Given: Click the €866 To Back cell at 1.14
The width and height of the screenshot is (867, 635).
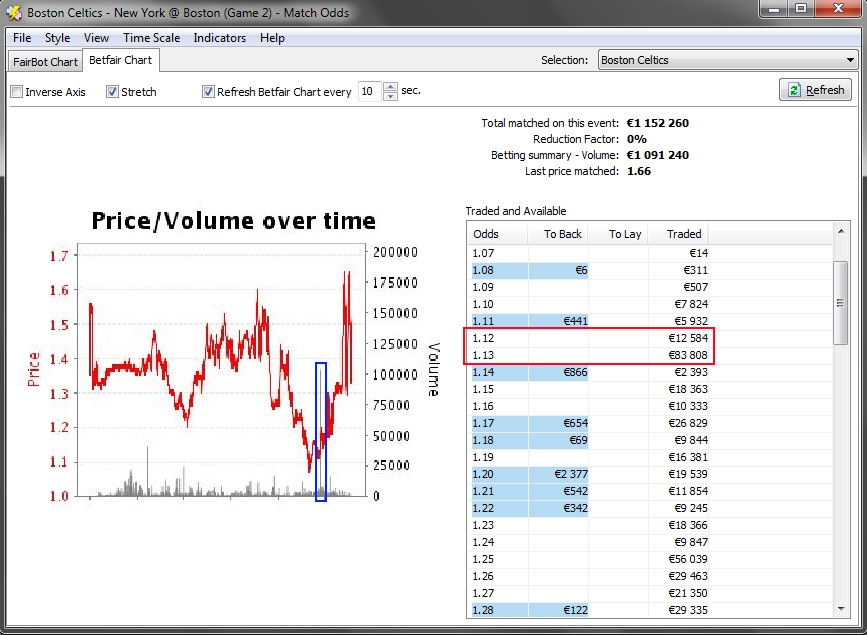Looking at the screenshot, I should [558, 372].
